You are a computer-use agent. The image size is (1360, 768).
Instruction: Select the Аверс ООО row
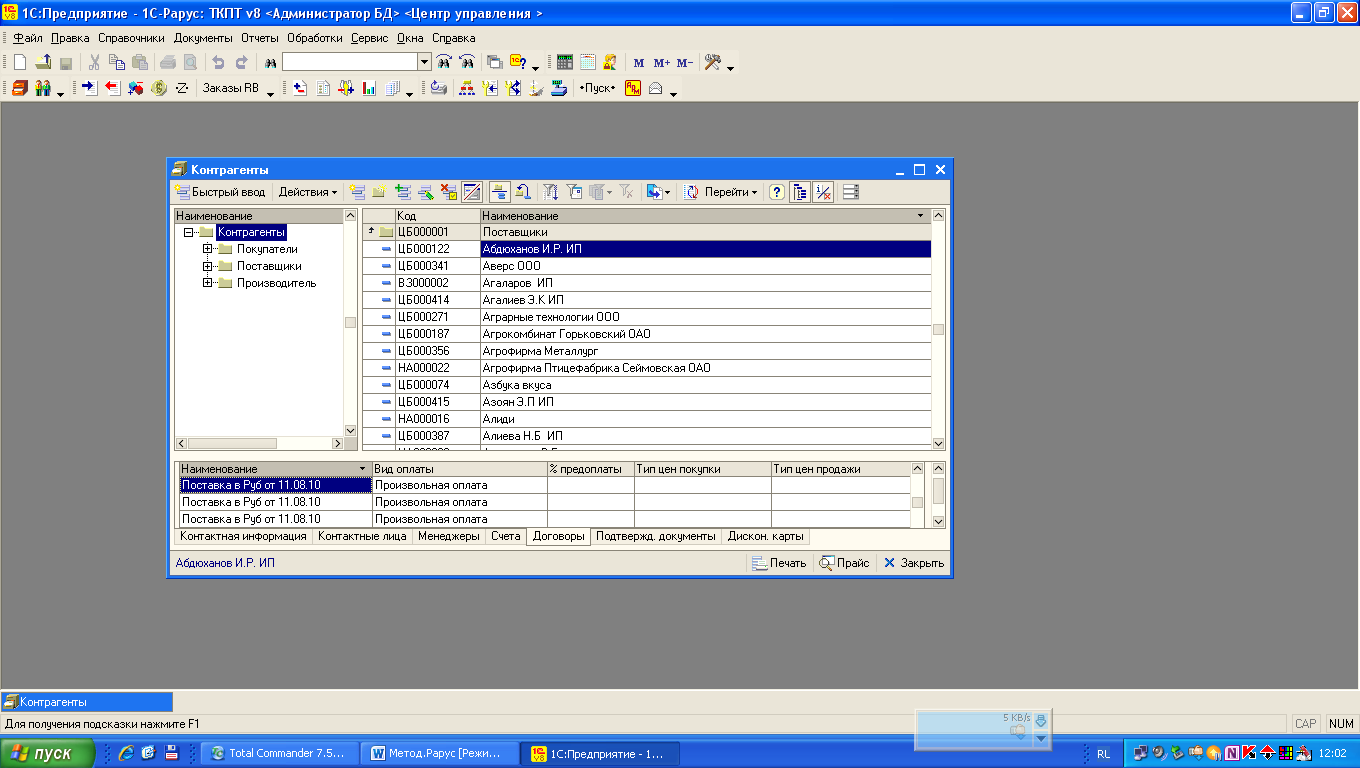coord(646,266)
